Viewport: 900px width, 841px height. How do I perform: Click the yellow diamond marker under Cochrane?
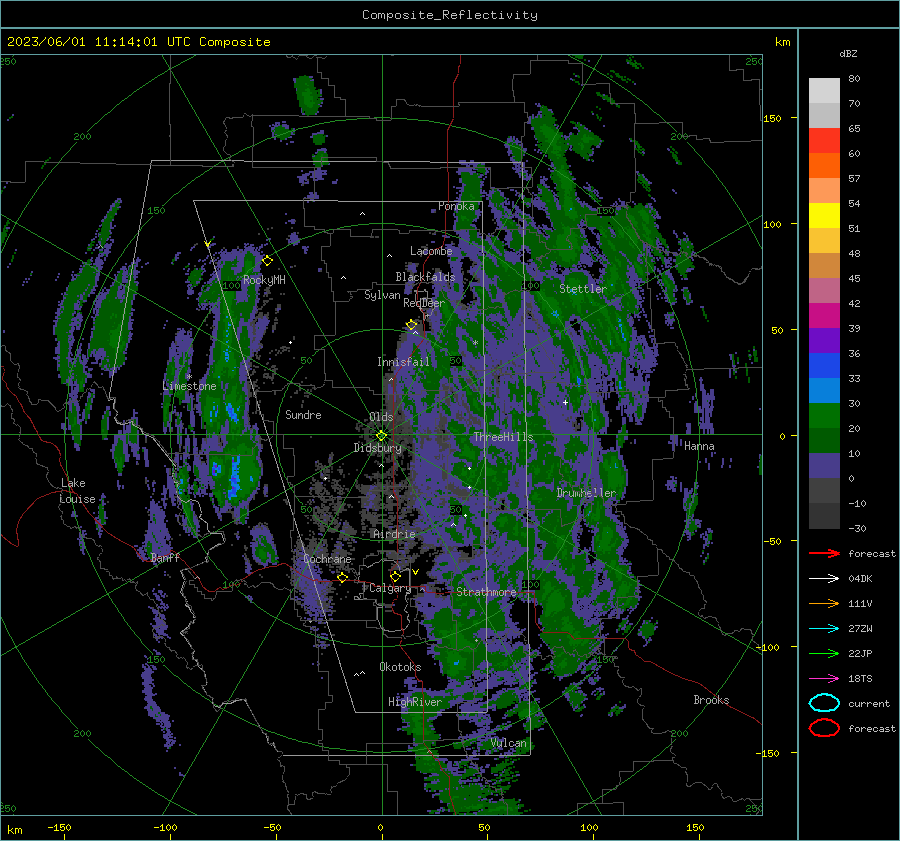(343, 577)
